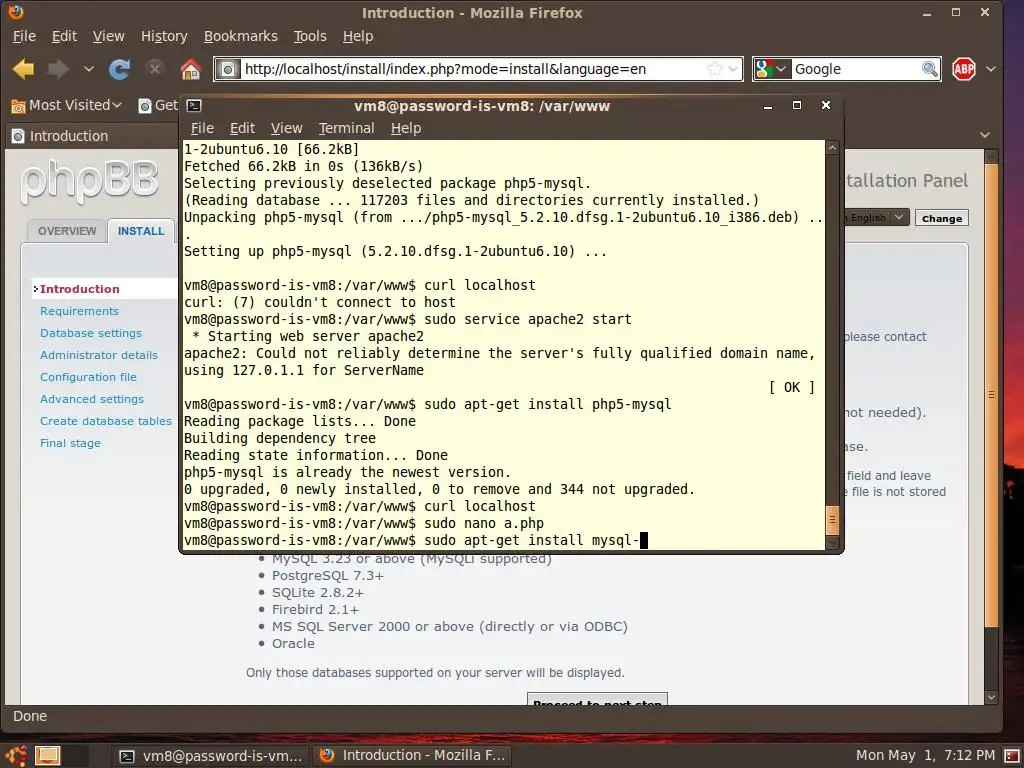Screen dimensions: 1024x768
Task: Click the Most Visited folder icon
Action: [18, 106]
